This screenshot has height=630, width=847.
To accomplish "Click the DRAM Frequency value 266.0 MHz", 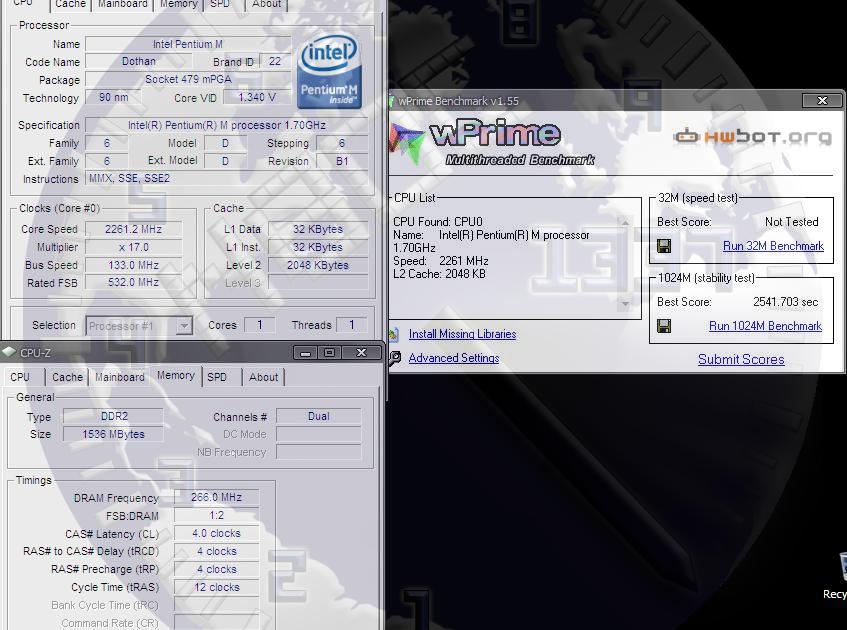I will 217,497.
